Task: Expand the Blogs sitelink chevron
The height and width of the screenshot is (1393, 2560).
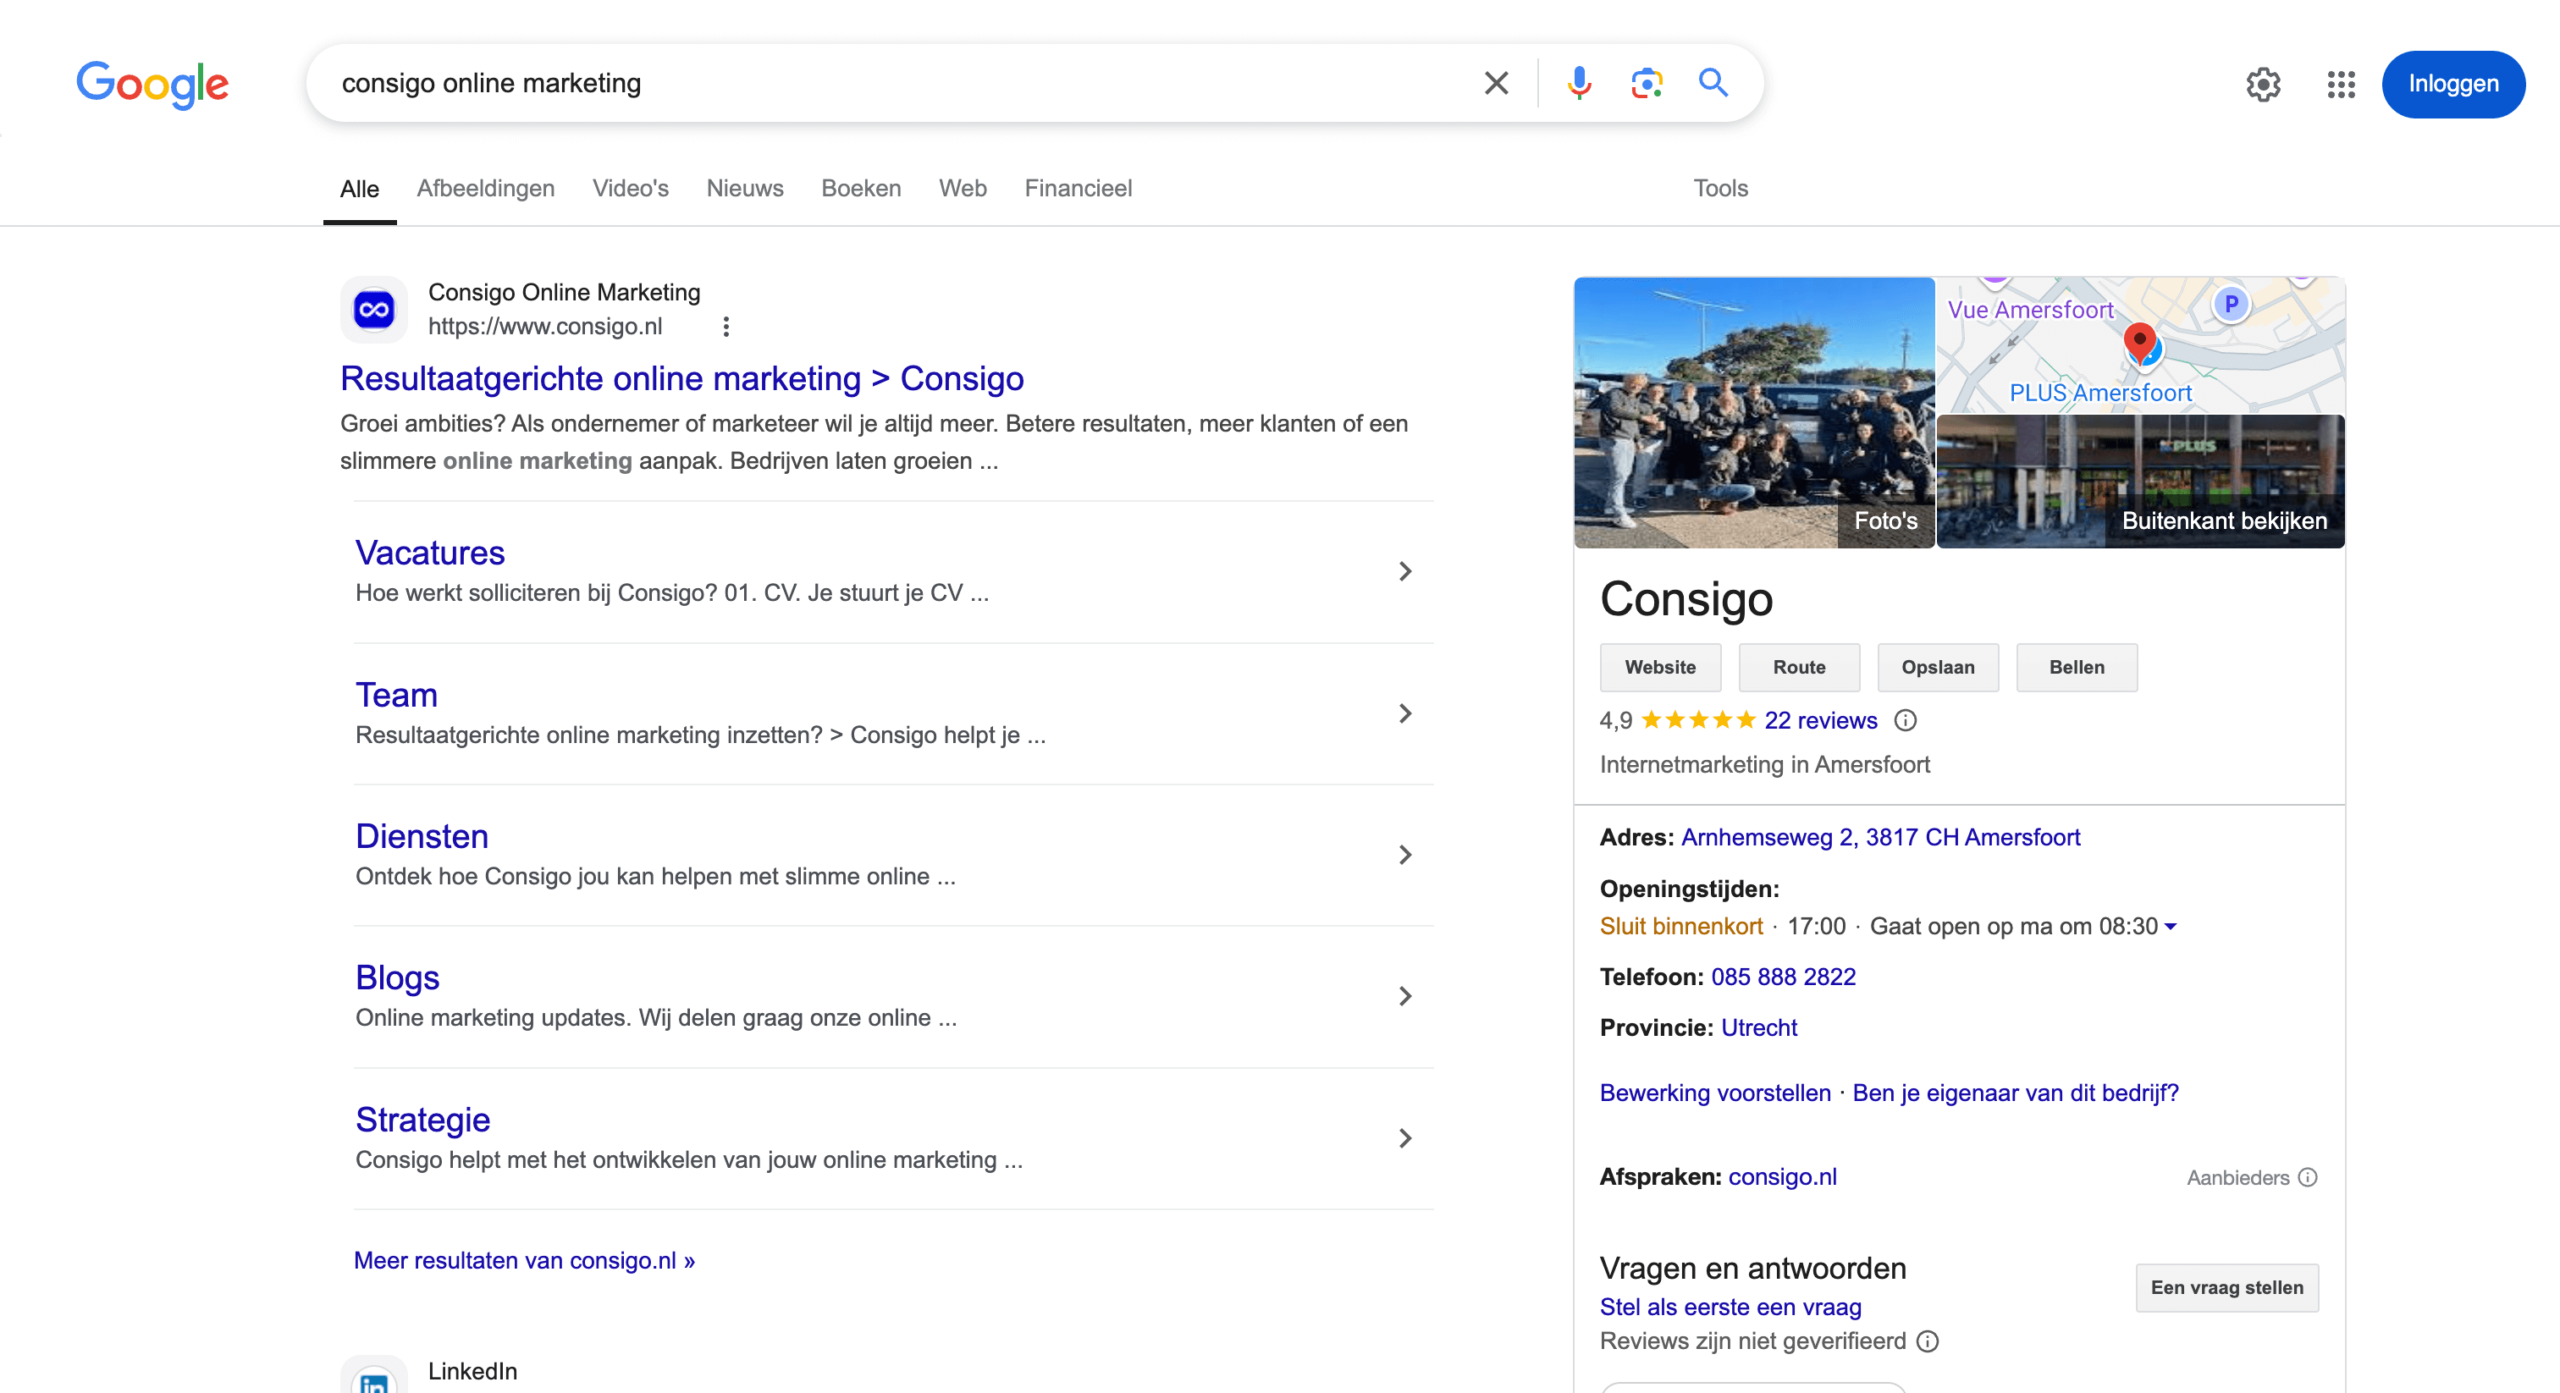Action: (1405, 996)
